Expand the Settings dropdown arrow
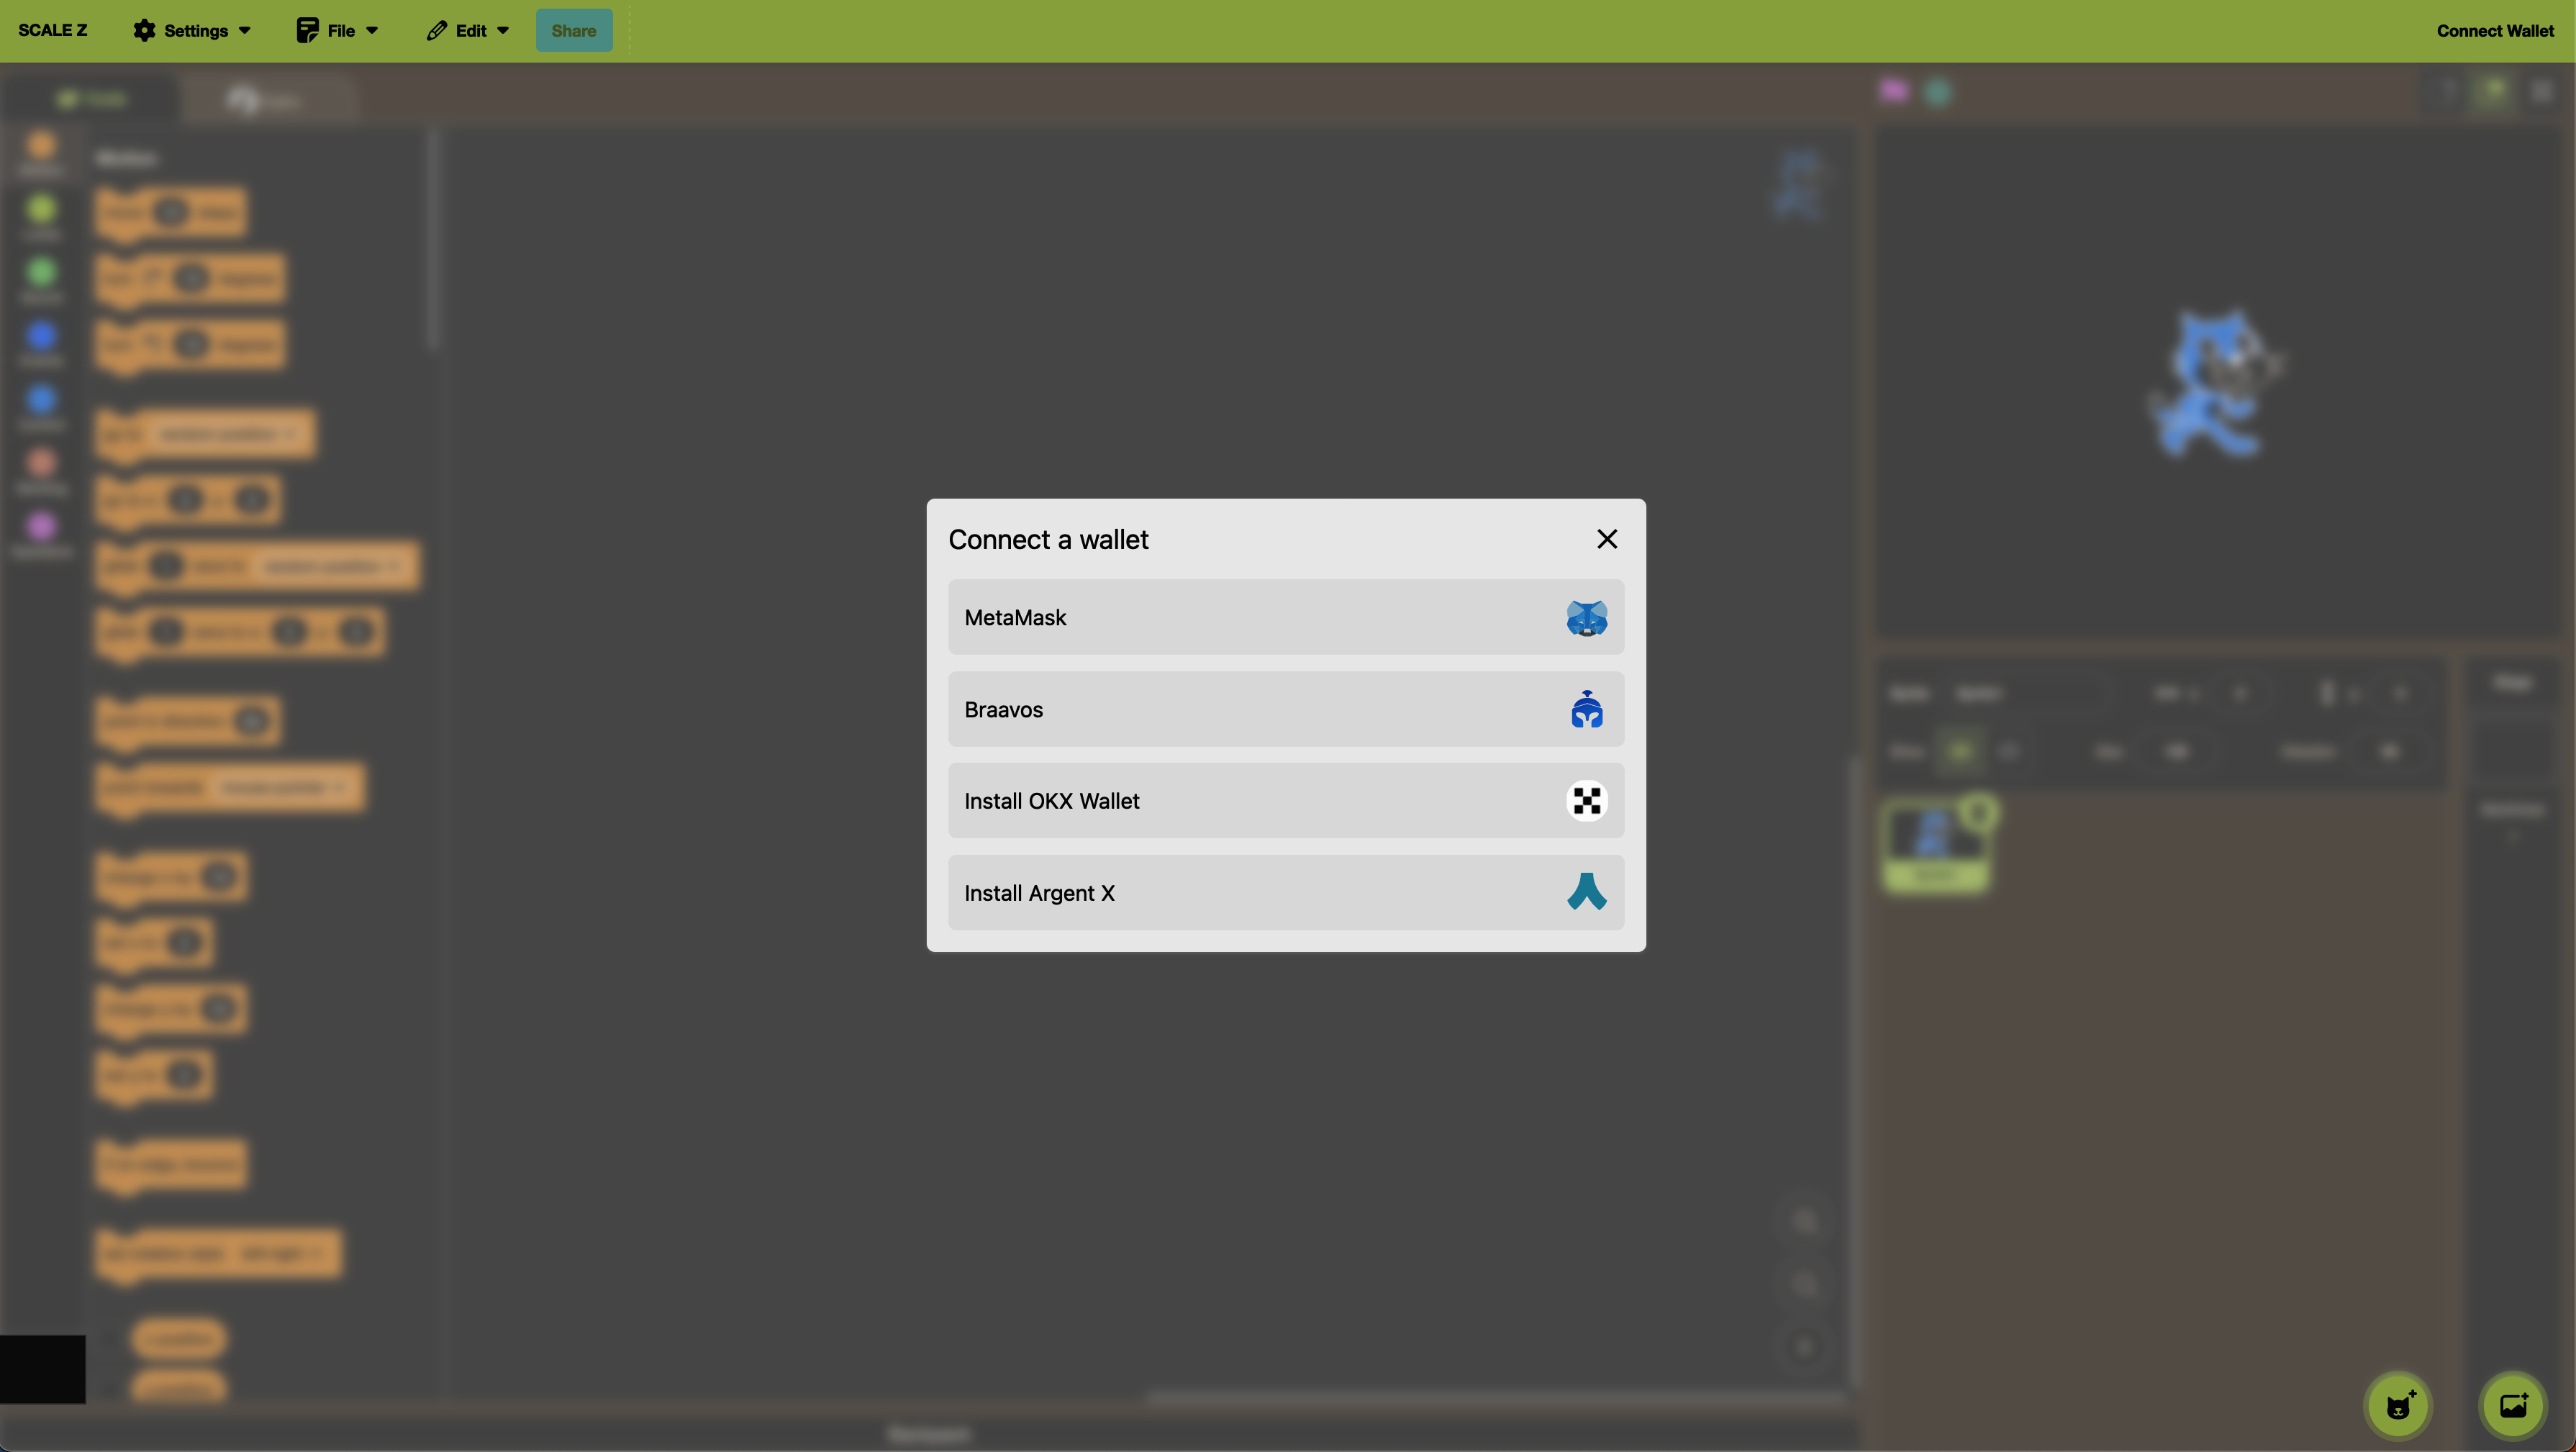2576x1452 pixels. pyautogui.click(x=245, y=31)
